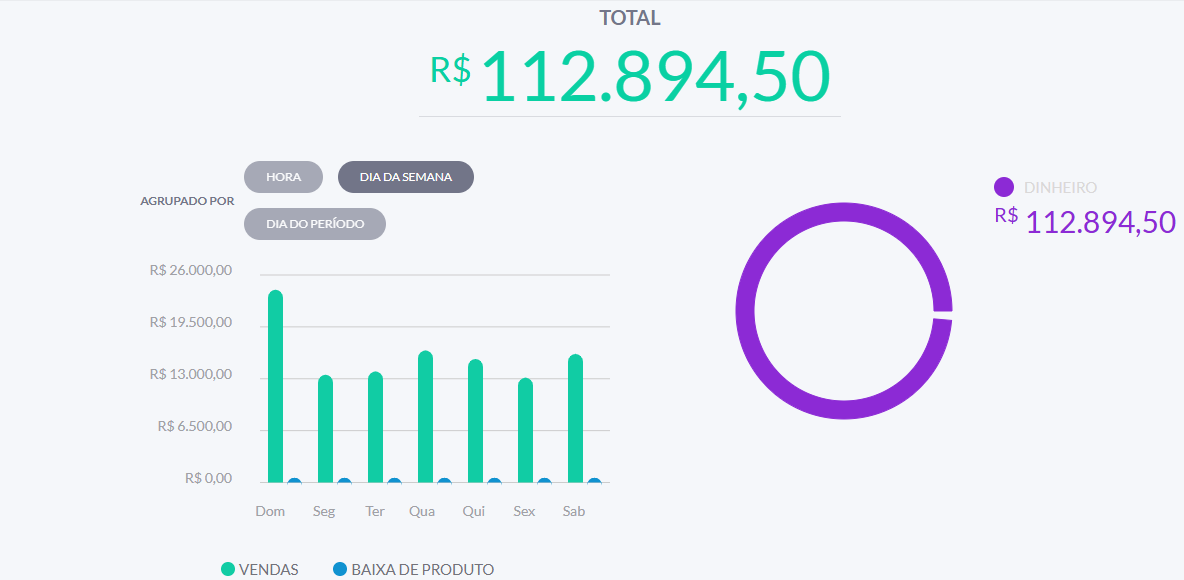
Task: Click the blue Sab product write-off marker
Action: tap(594, 481)
